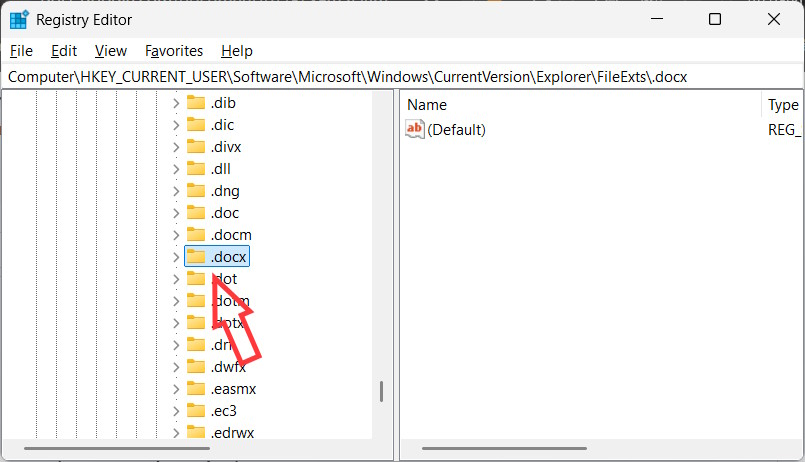Click the .dll folder icon
Image resolution: width=805 pixels, height=462 pixels.
[x=196, y=169]
